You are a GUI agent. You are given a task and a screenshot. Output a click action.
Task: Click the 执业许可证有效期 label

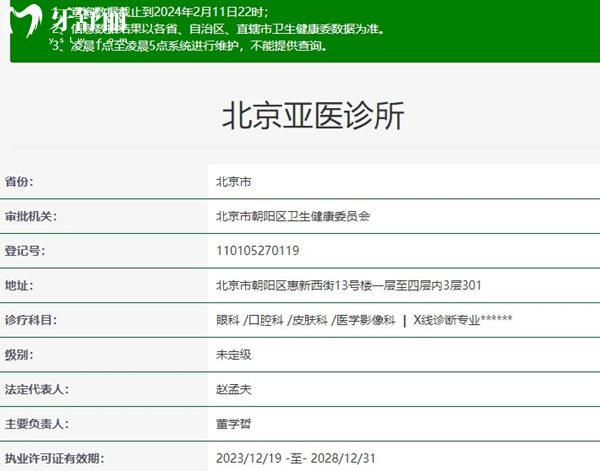tap(54, 458)
